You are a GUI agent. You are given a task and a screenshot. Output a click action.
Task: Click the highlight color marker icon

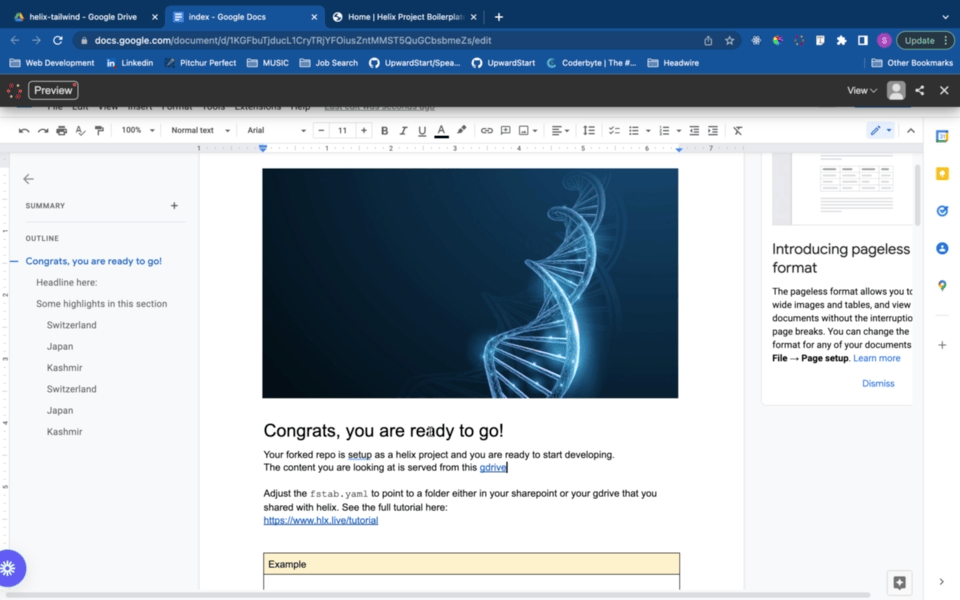461,131
